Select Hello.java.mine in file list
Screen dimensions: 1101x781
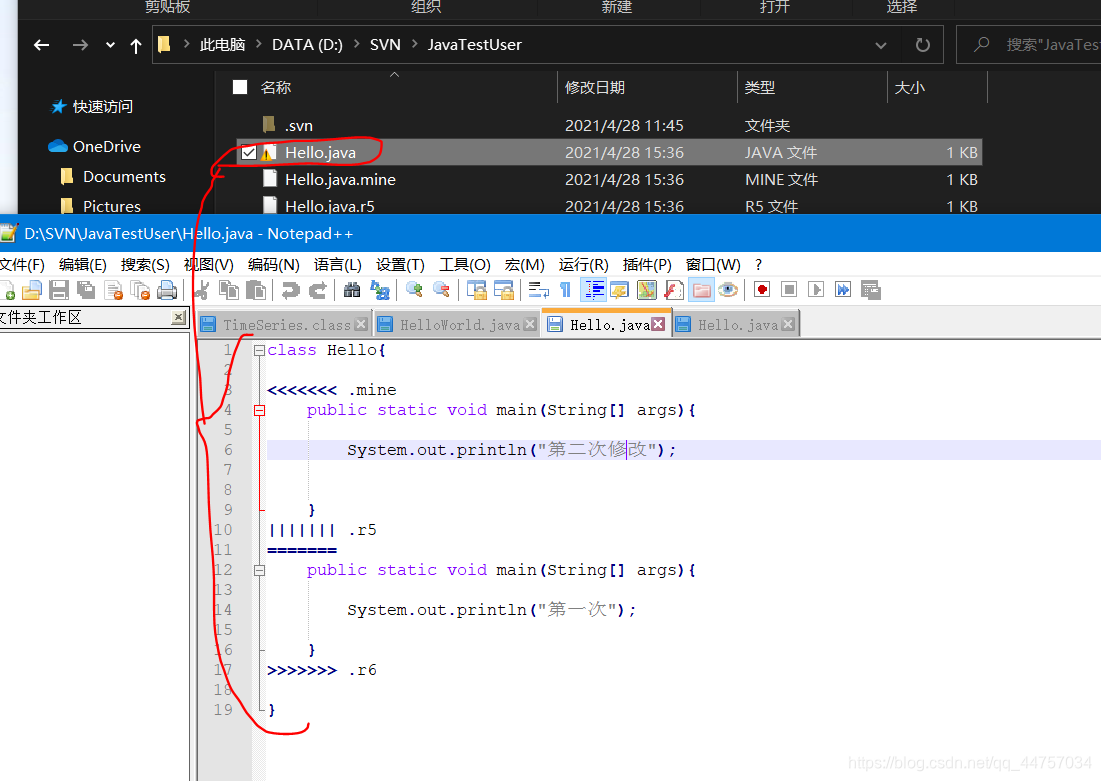point(340,180)
